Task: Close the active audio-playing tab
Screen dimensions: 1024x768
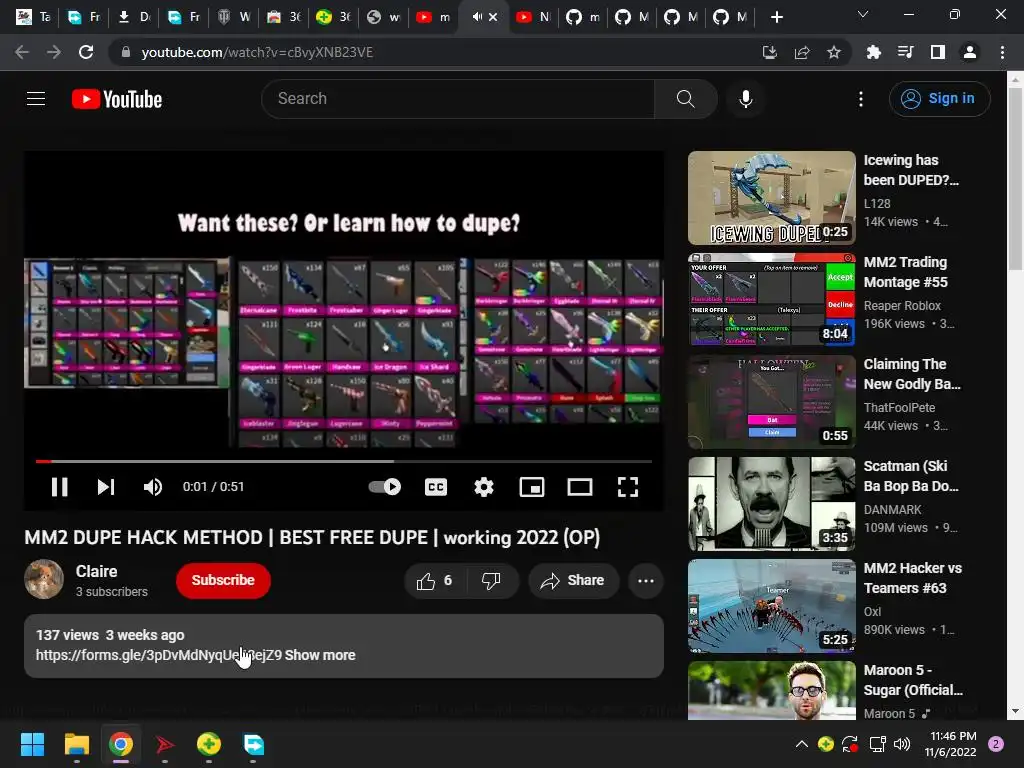Action: click(493, 17)
